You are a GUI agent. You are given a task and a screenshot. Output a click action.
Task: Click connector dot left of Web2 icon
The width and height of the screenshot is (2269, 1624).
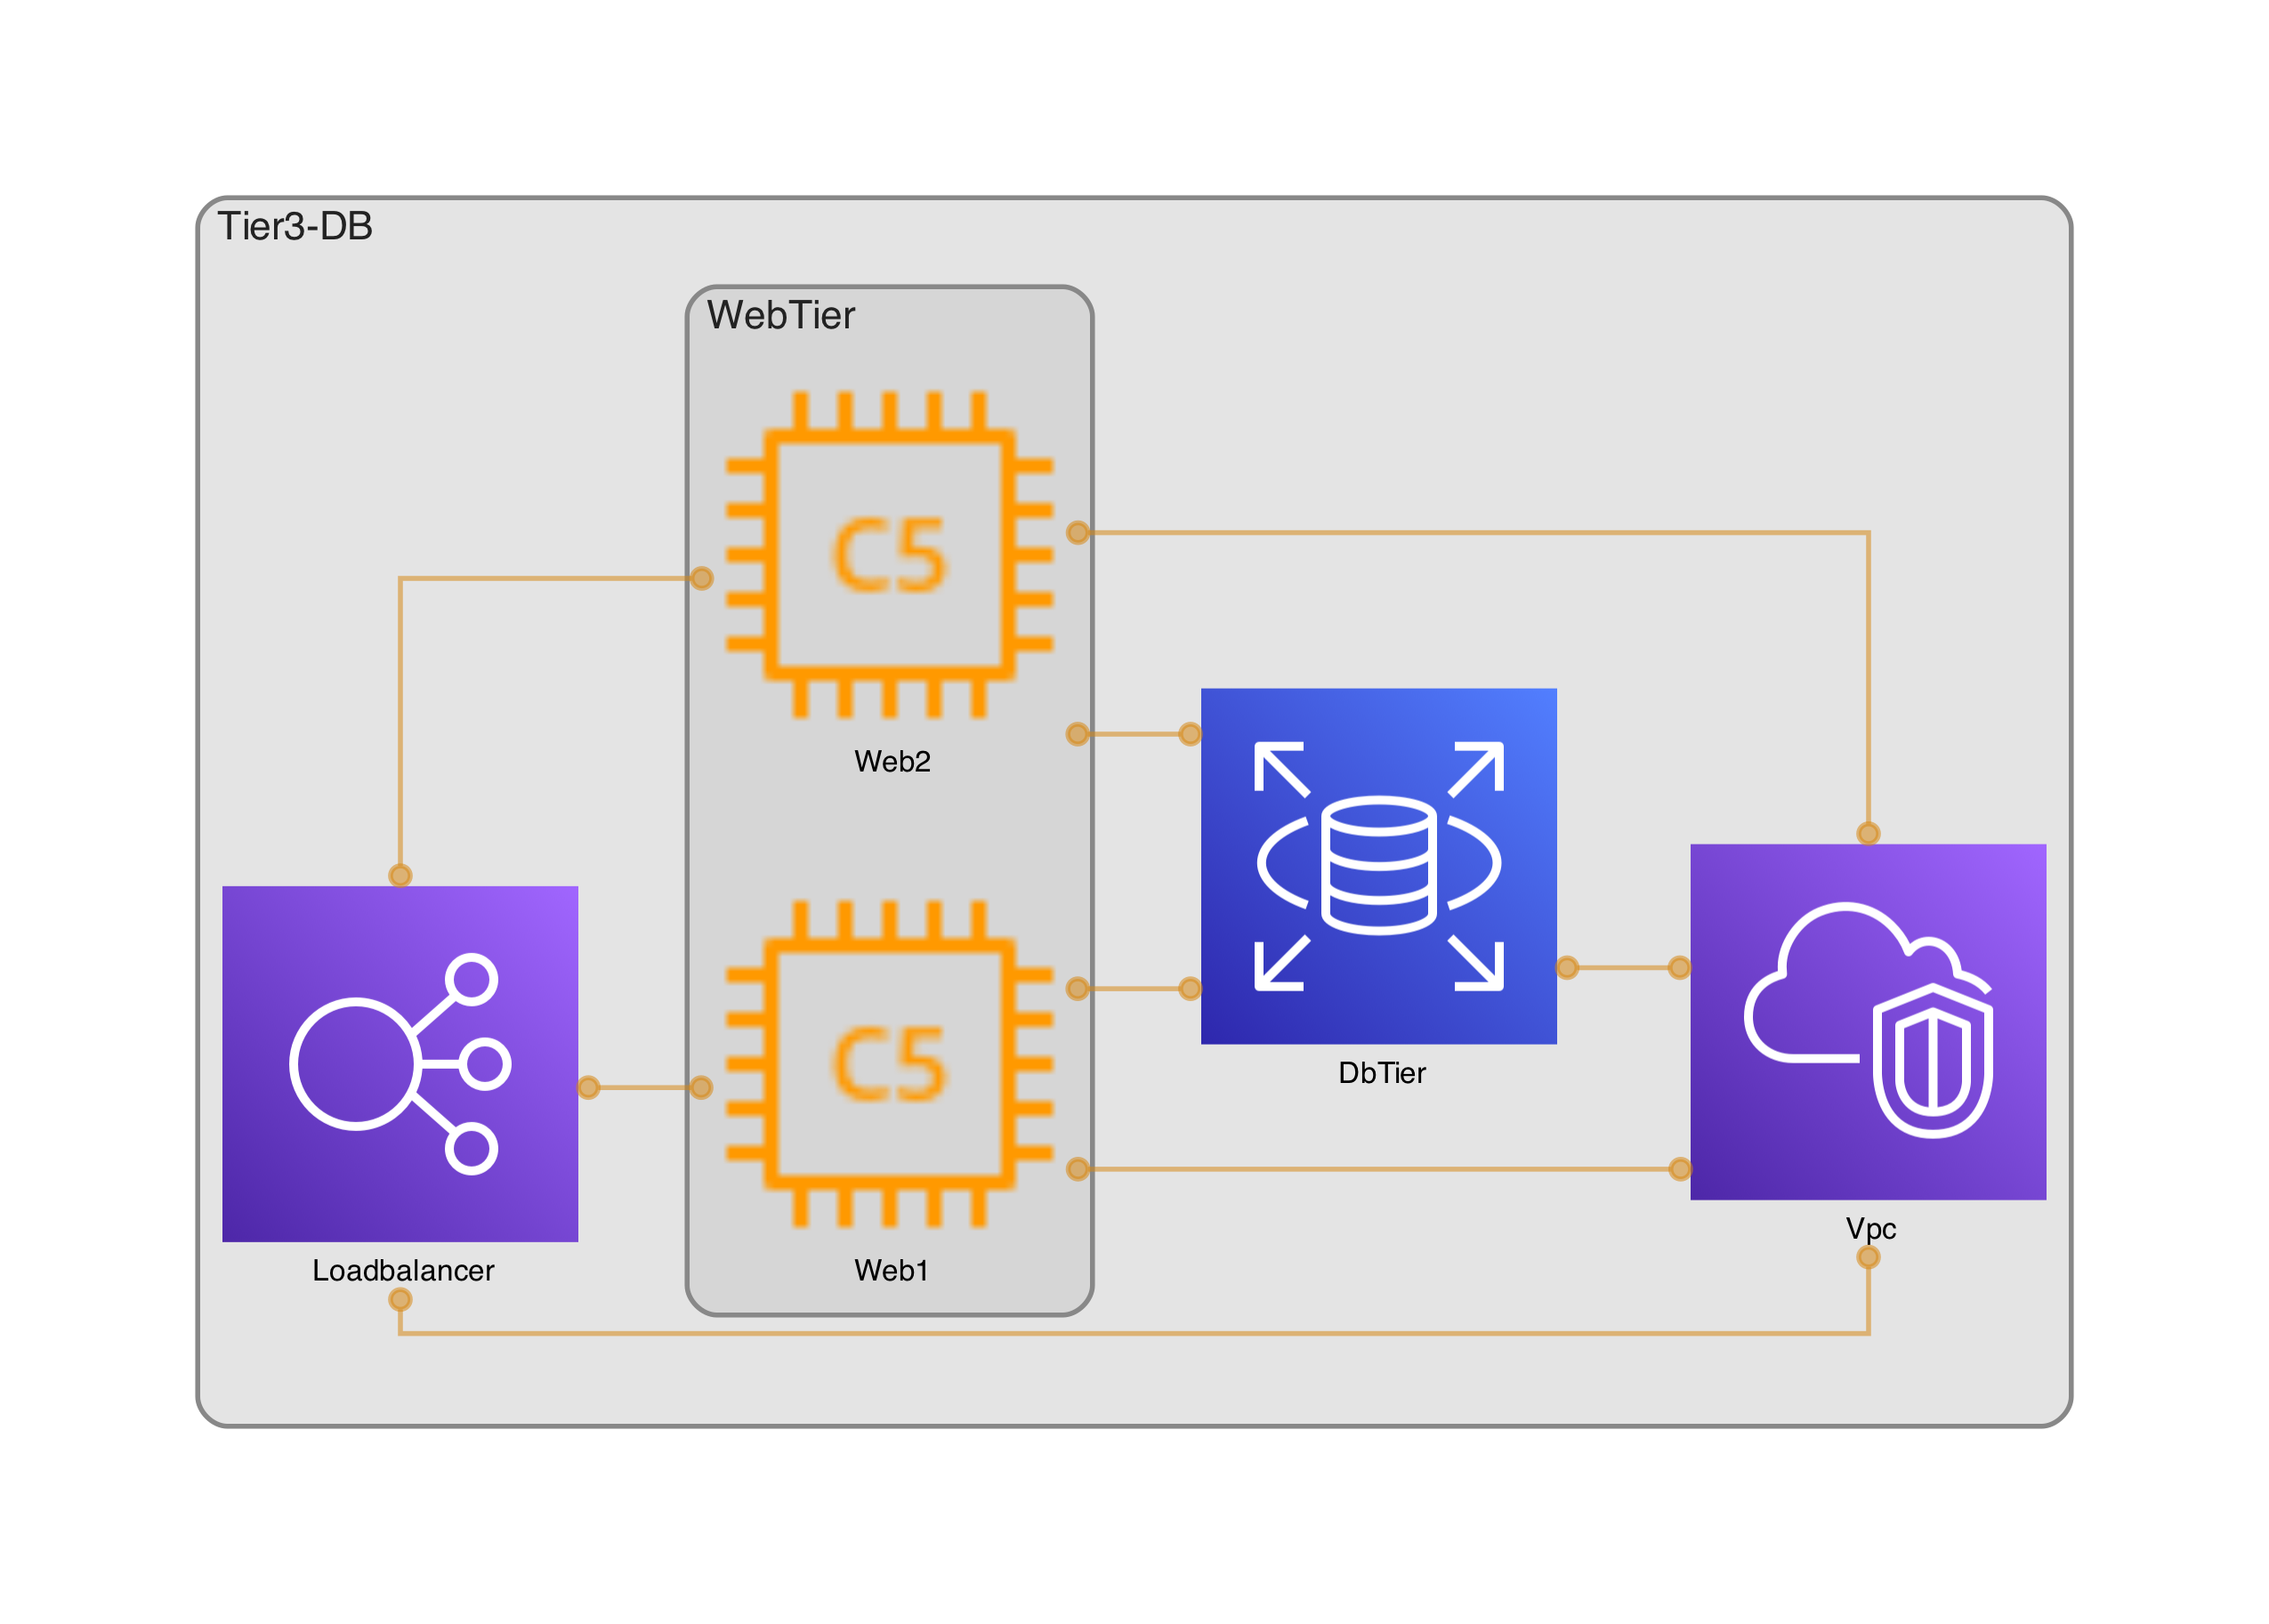(x=701, y=578)
